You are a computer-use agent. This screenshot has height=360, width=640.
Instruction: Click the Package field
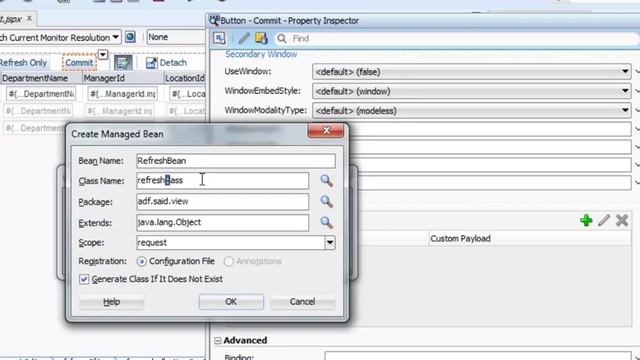[222, 202]
